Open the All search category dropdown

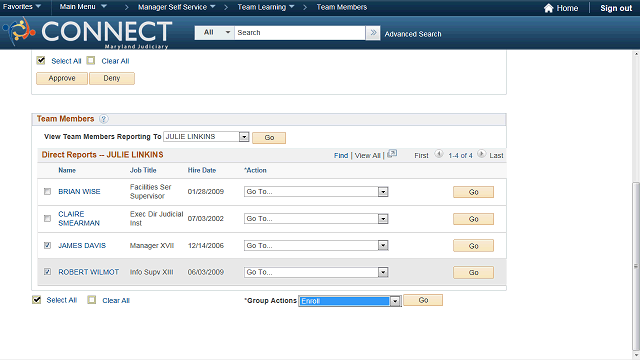(215, 33)
